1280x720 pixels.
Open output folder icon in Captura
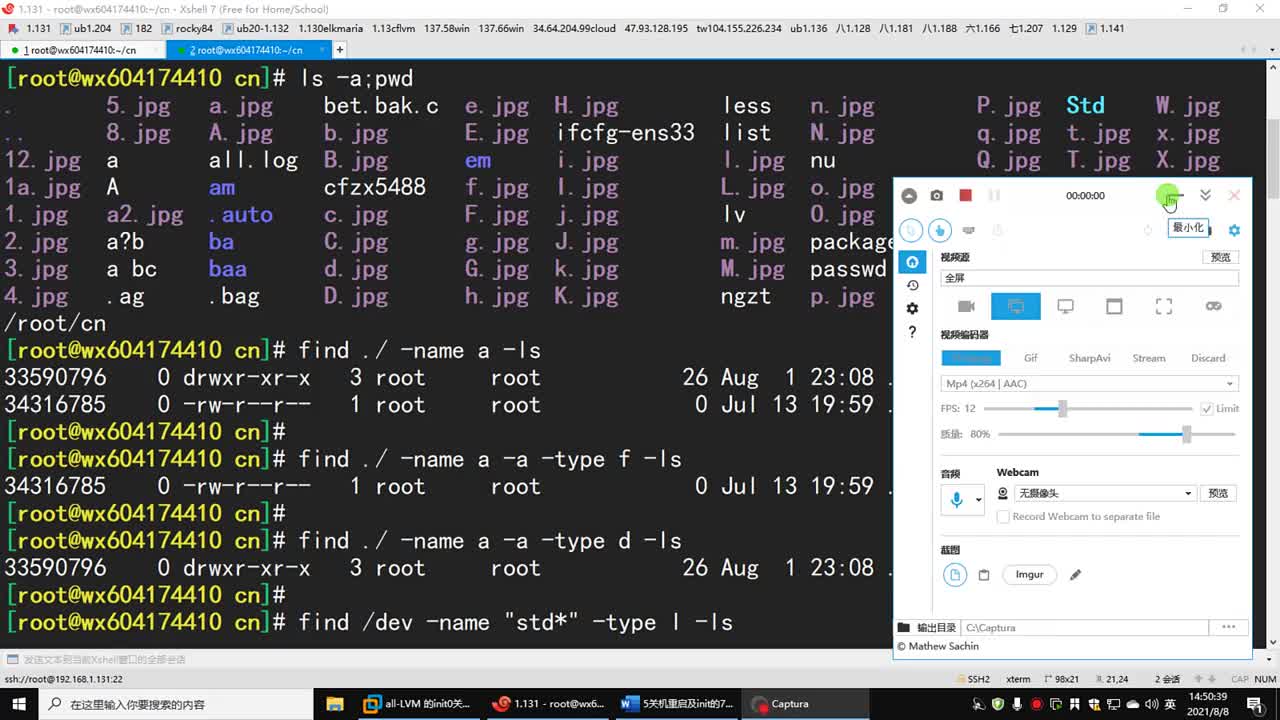point(904,628)
